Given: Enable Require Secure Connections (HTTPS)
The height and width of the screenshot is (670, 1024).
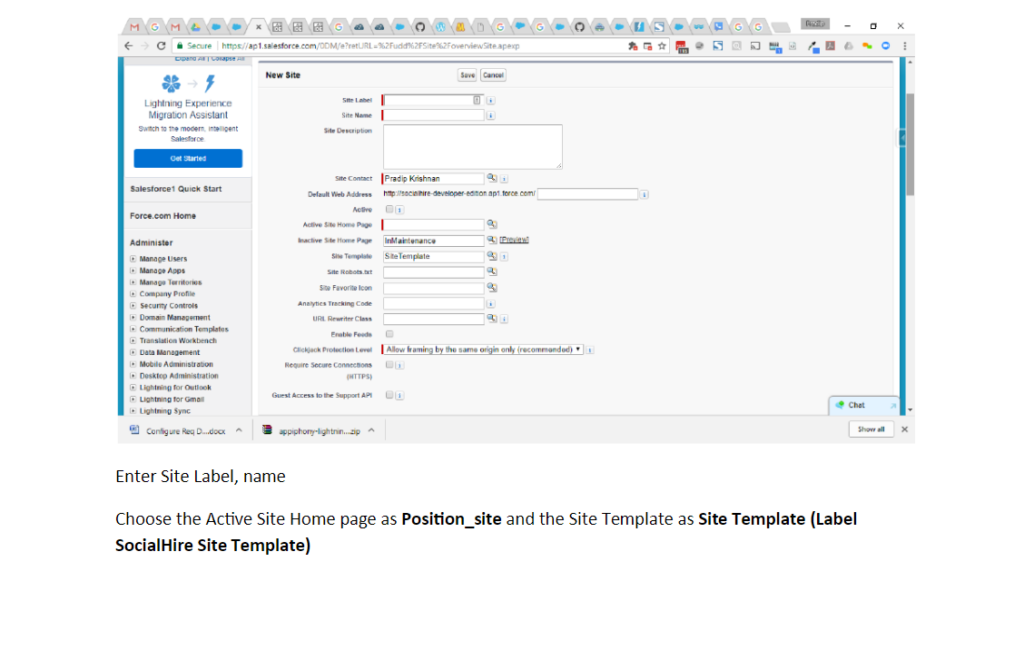Looking at the screenshot, I should (389, 365).
